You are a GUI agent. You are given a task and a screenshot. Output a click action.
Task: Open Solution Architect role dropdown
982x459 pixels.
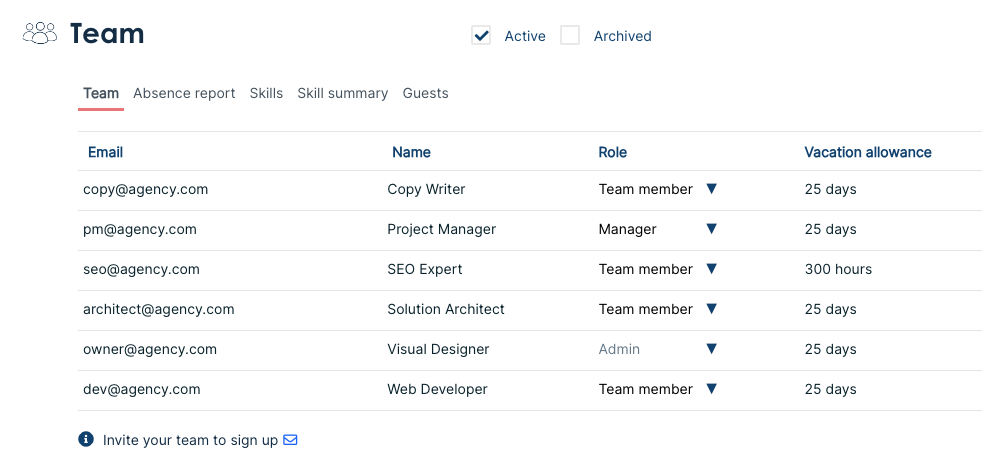(x=711, y=309)
